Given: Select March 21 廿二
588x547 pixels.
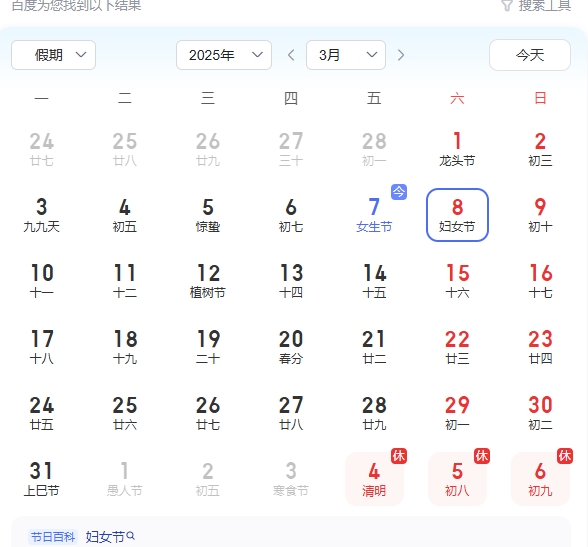Looking at the screenshot, I should coord(374,347).
